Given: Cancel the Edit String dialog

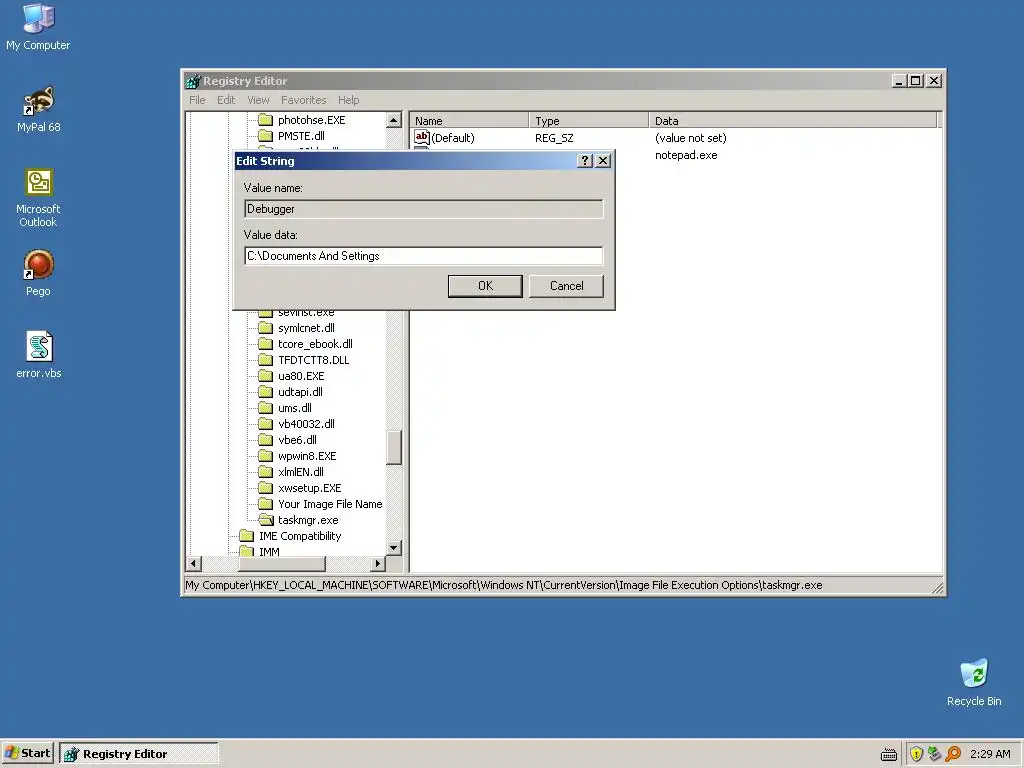Looking at the screenshot, I should [566, 285].
